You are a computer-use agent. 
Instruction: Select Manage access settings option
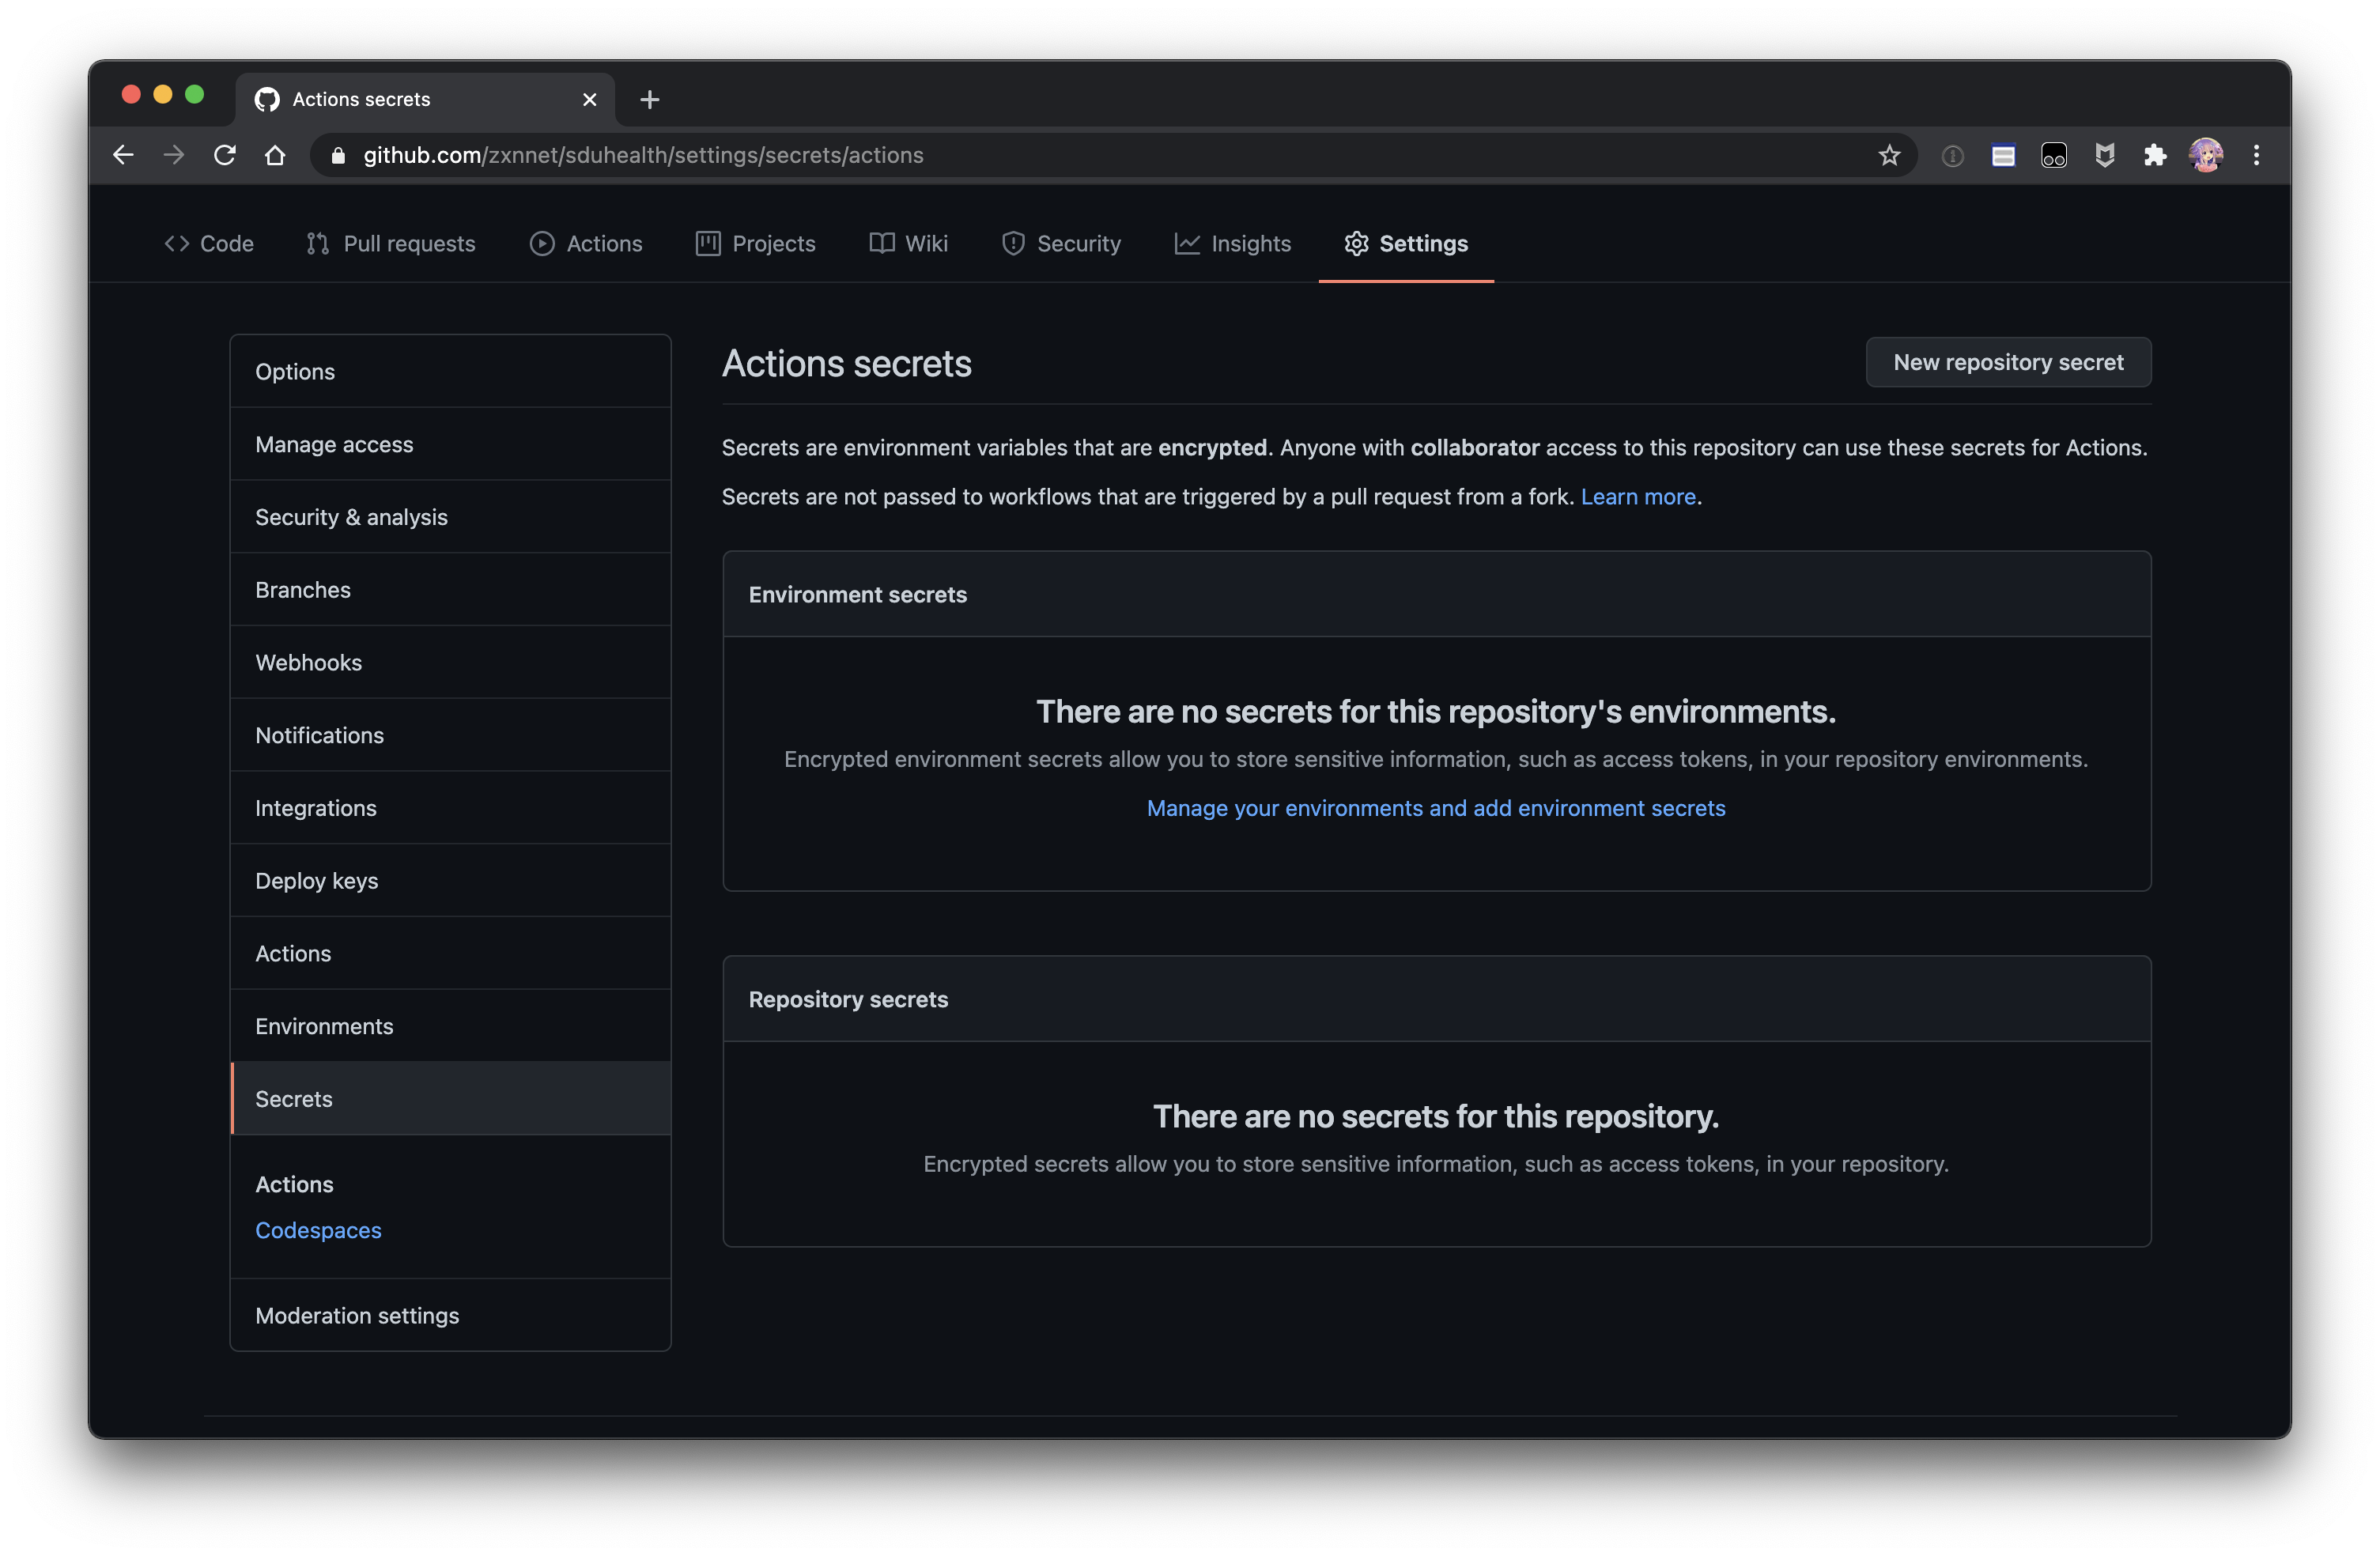point(334,443)
